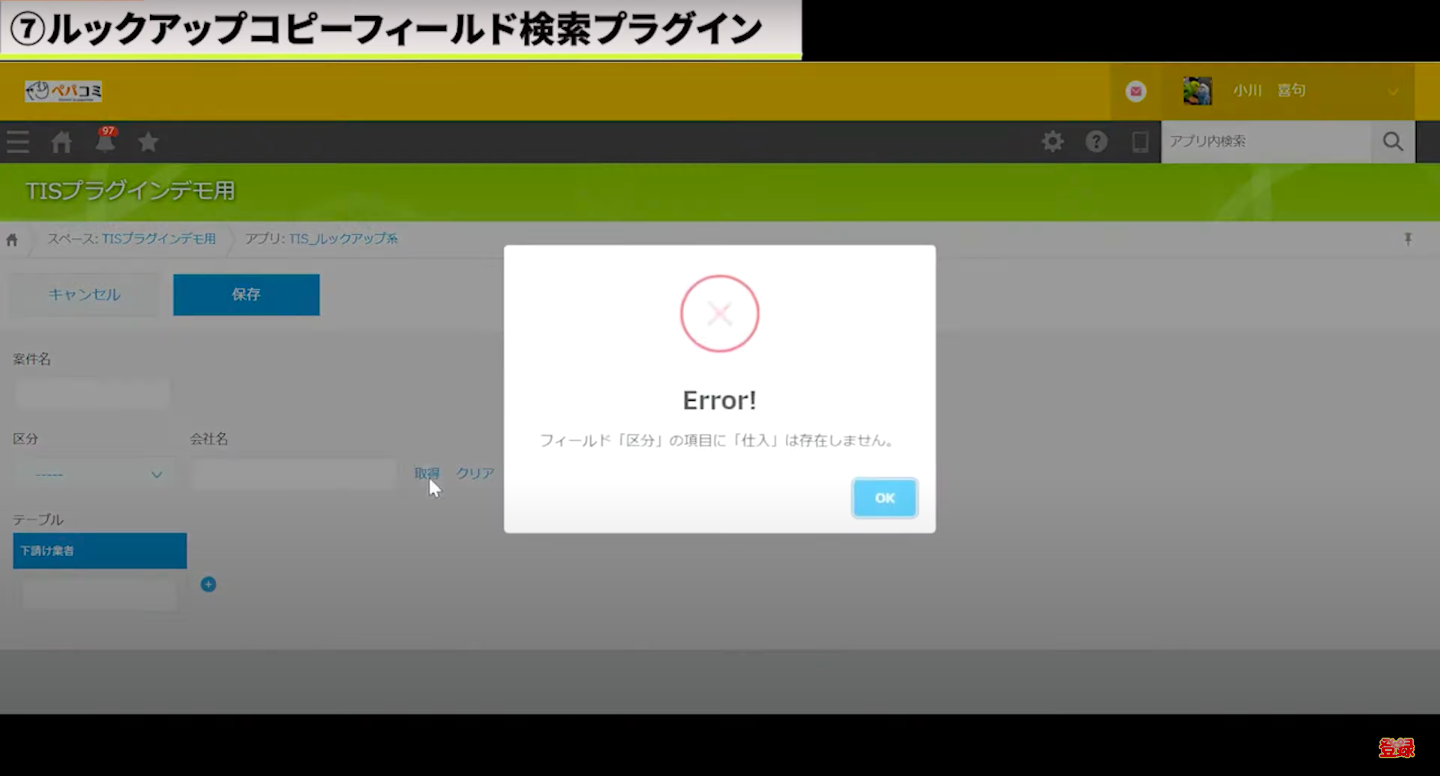Focus the アプリ内検索 search field
Viewport: 1440px width, 776px height.
pyautogui.click(x=1265, y=142)
